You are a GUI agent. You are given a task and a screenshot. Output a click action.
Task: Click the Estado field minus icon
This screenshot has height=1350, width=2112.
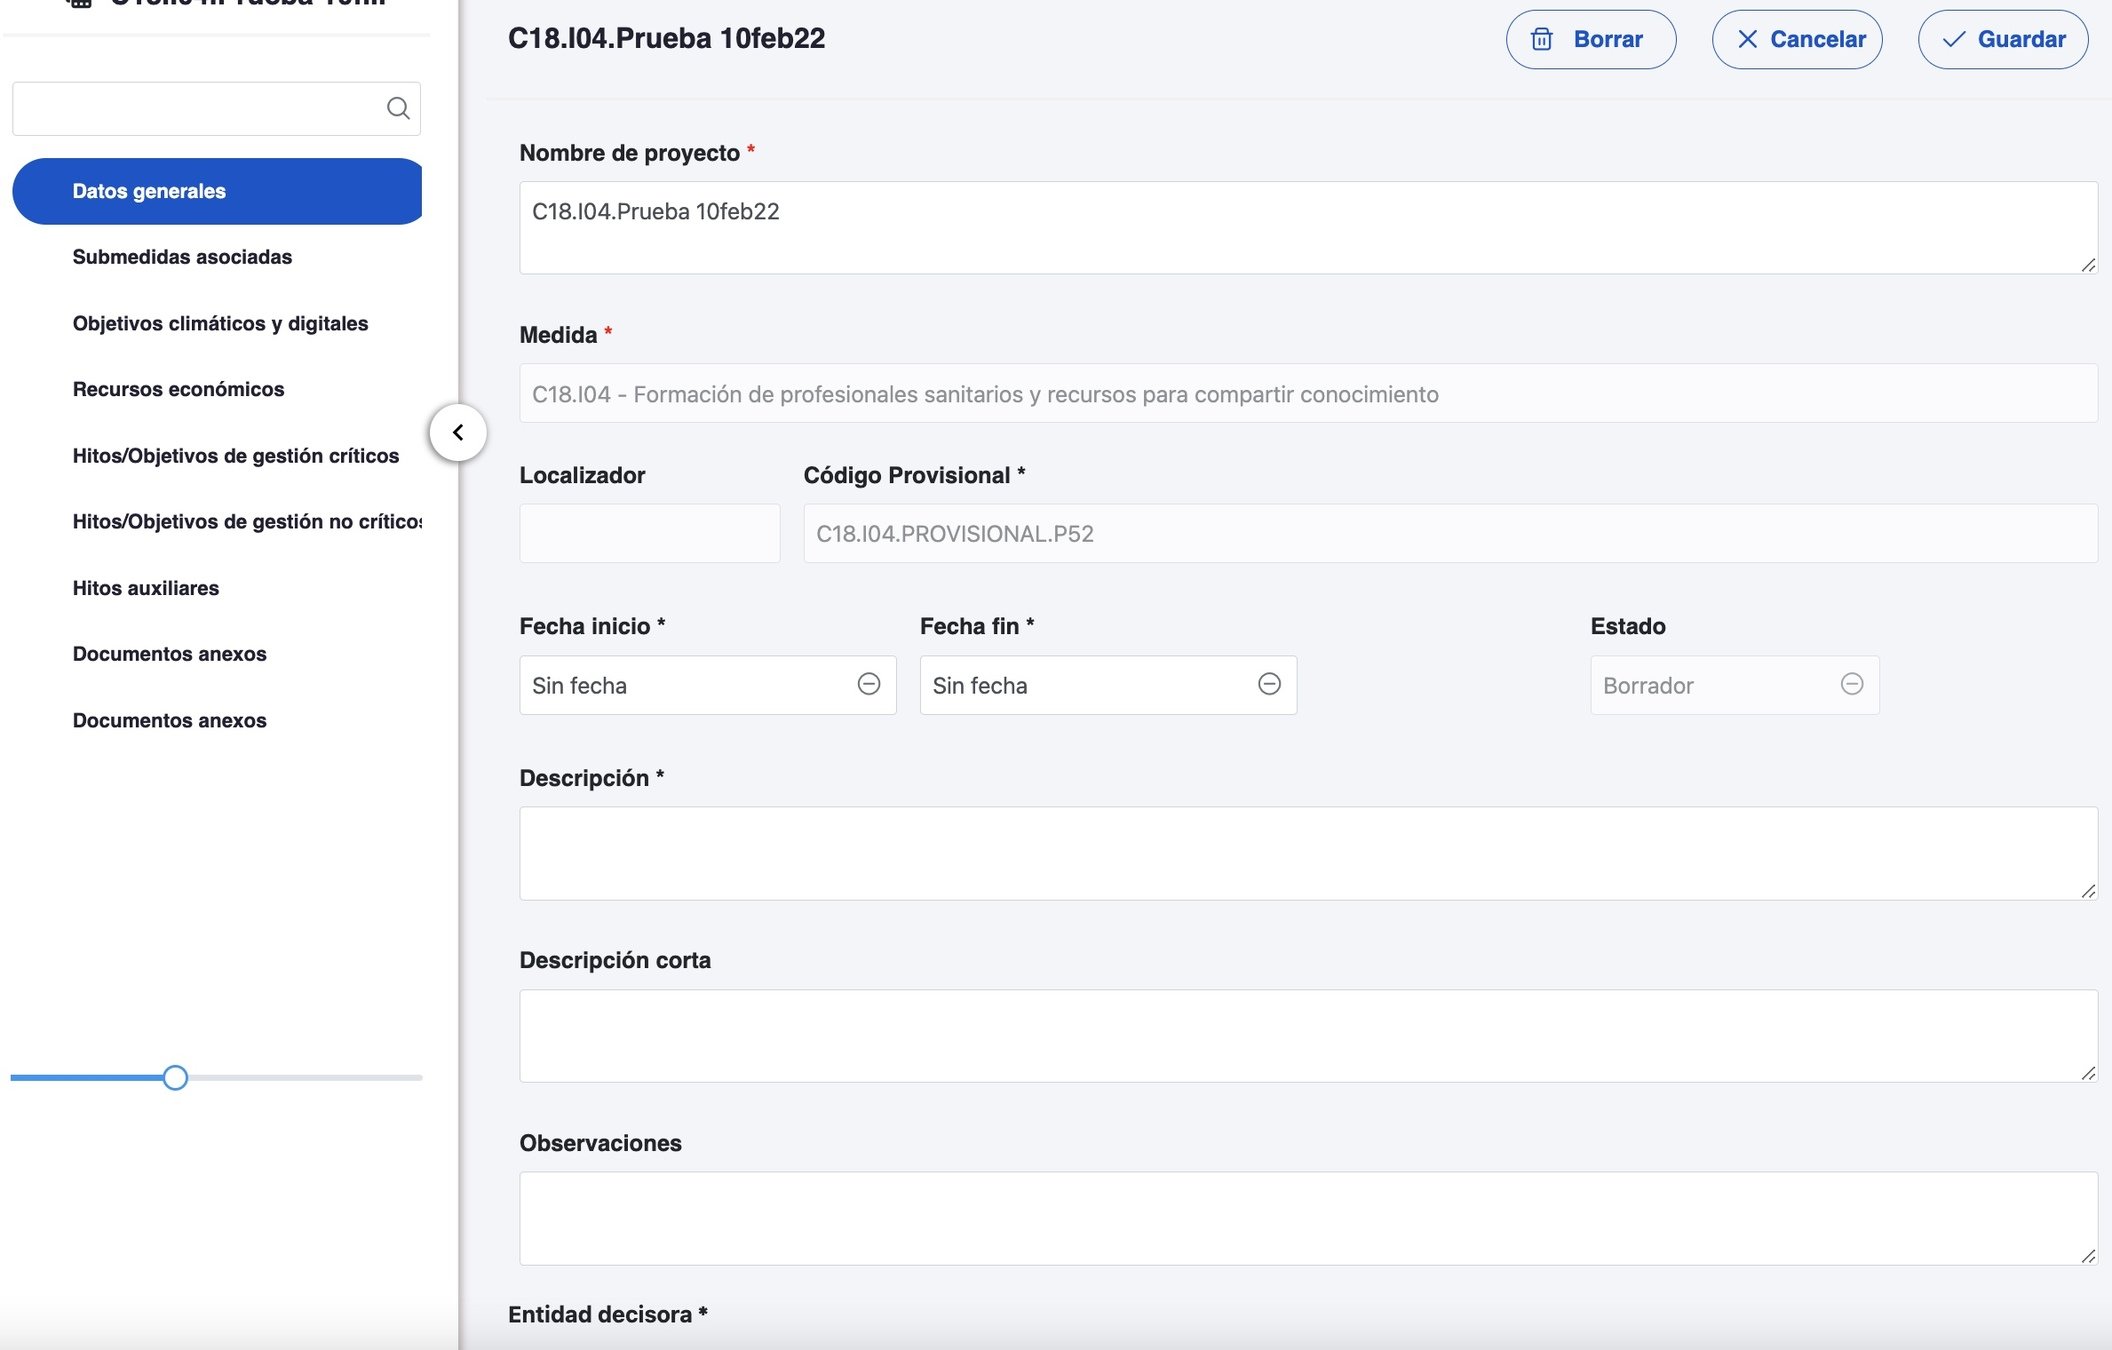pyautogui.click(x=1851, y=684)
